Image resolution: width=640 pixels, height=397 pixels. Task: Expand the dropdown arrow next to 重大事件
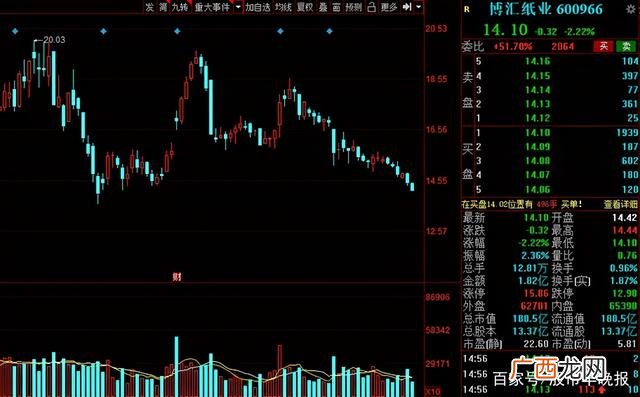238,7
